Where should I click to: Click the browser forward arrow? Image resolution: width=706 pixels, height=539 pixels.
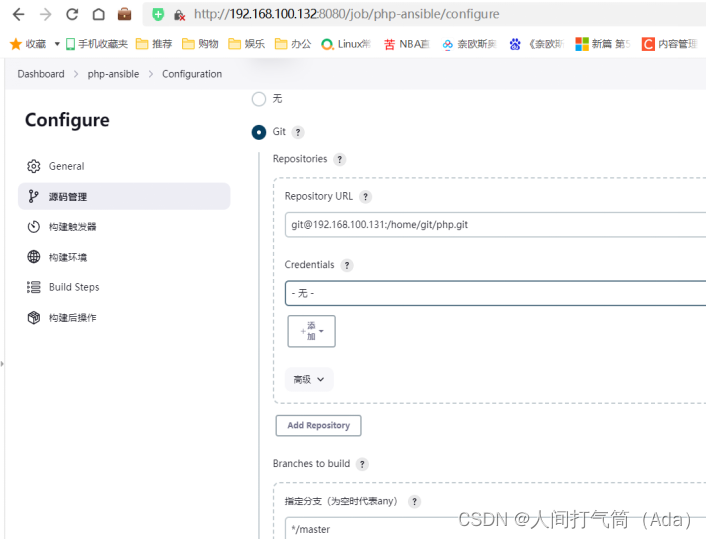45,14
